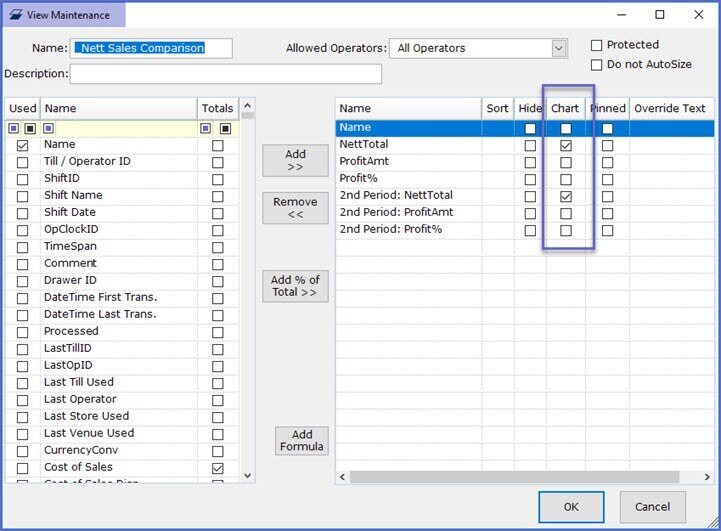The image size is (721, 531).
Task: Click into the Description text field
Action: click(x=226, y=74)
